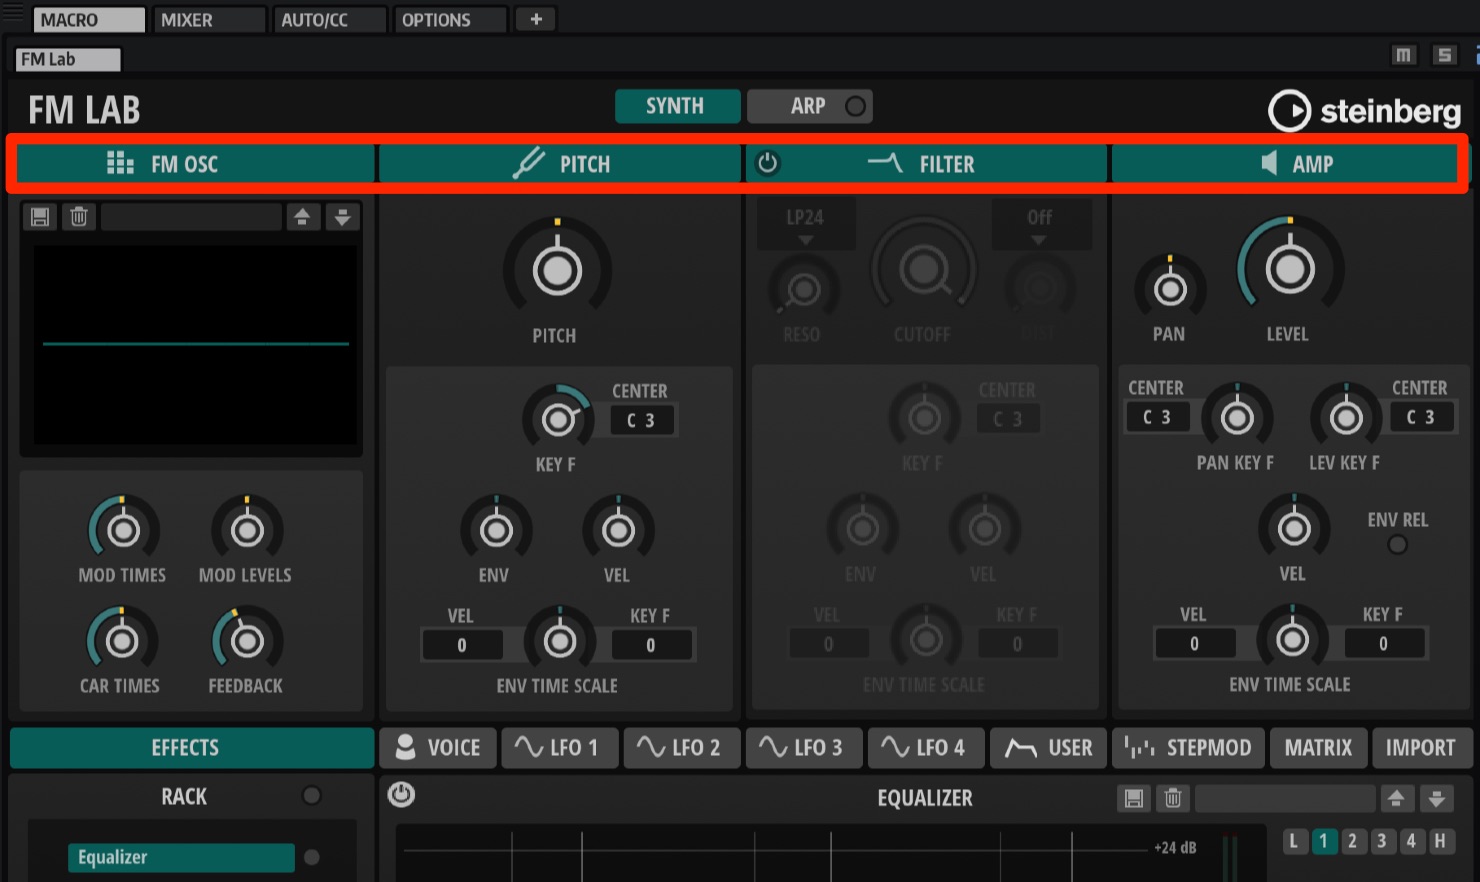Click the S button at top right
1480x882 pixels.
tap(1444, 55)
